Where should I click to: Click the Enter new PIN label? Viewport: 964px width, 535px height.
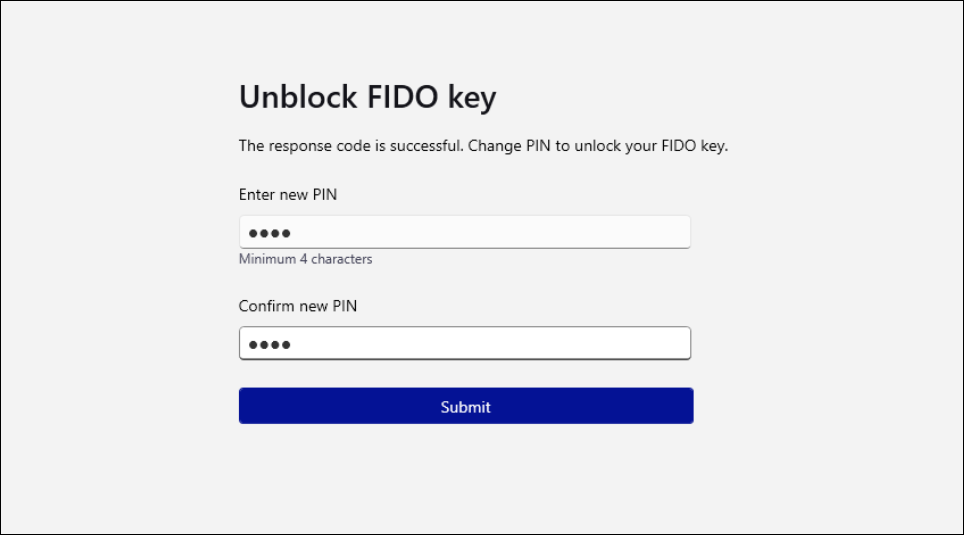pyautogui.click(x=287, y=195)
